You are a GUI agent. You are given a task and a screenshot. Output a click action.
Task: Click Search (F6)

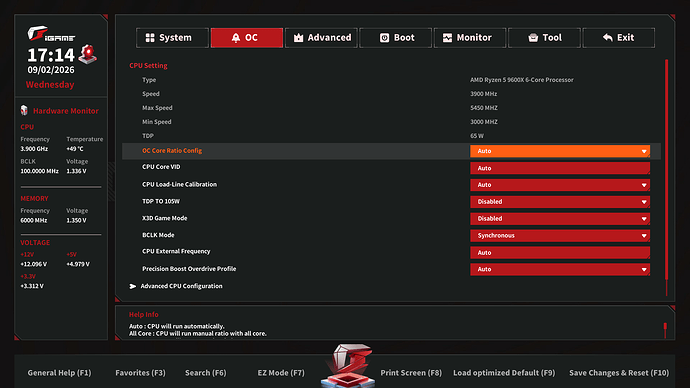click(x=206, y=373)
